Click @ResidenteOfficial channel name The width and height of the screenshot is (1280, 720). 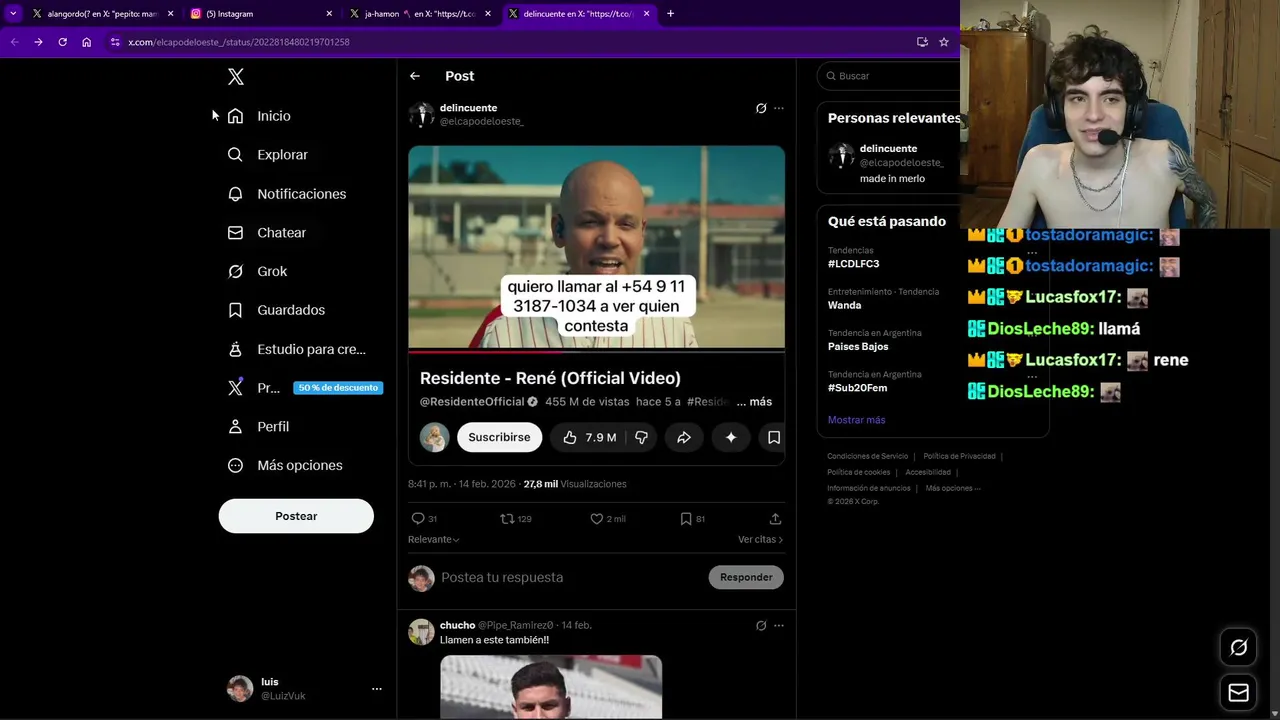[472, 402]
